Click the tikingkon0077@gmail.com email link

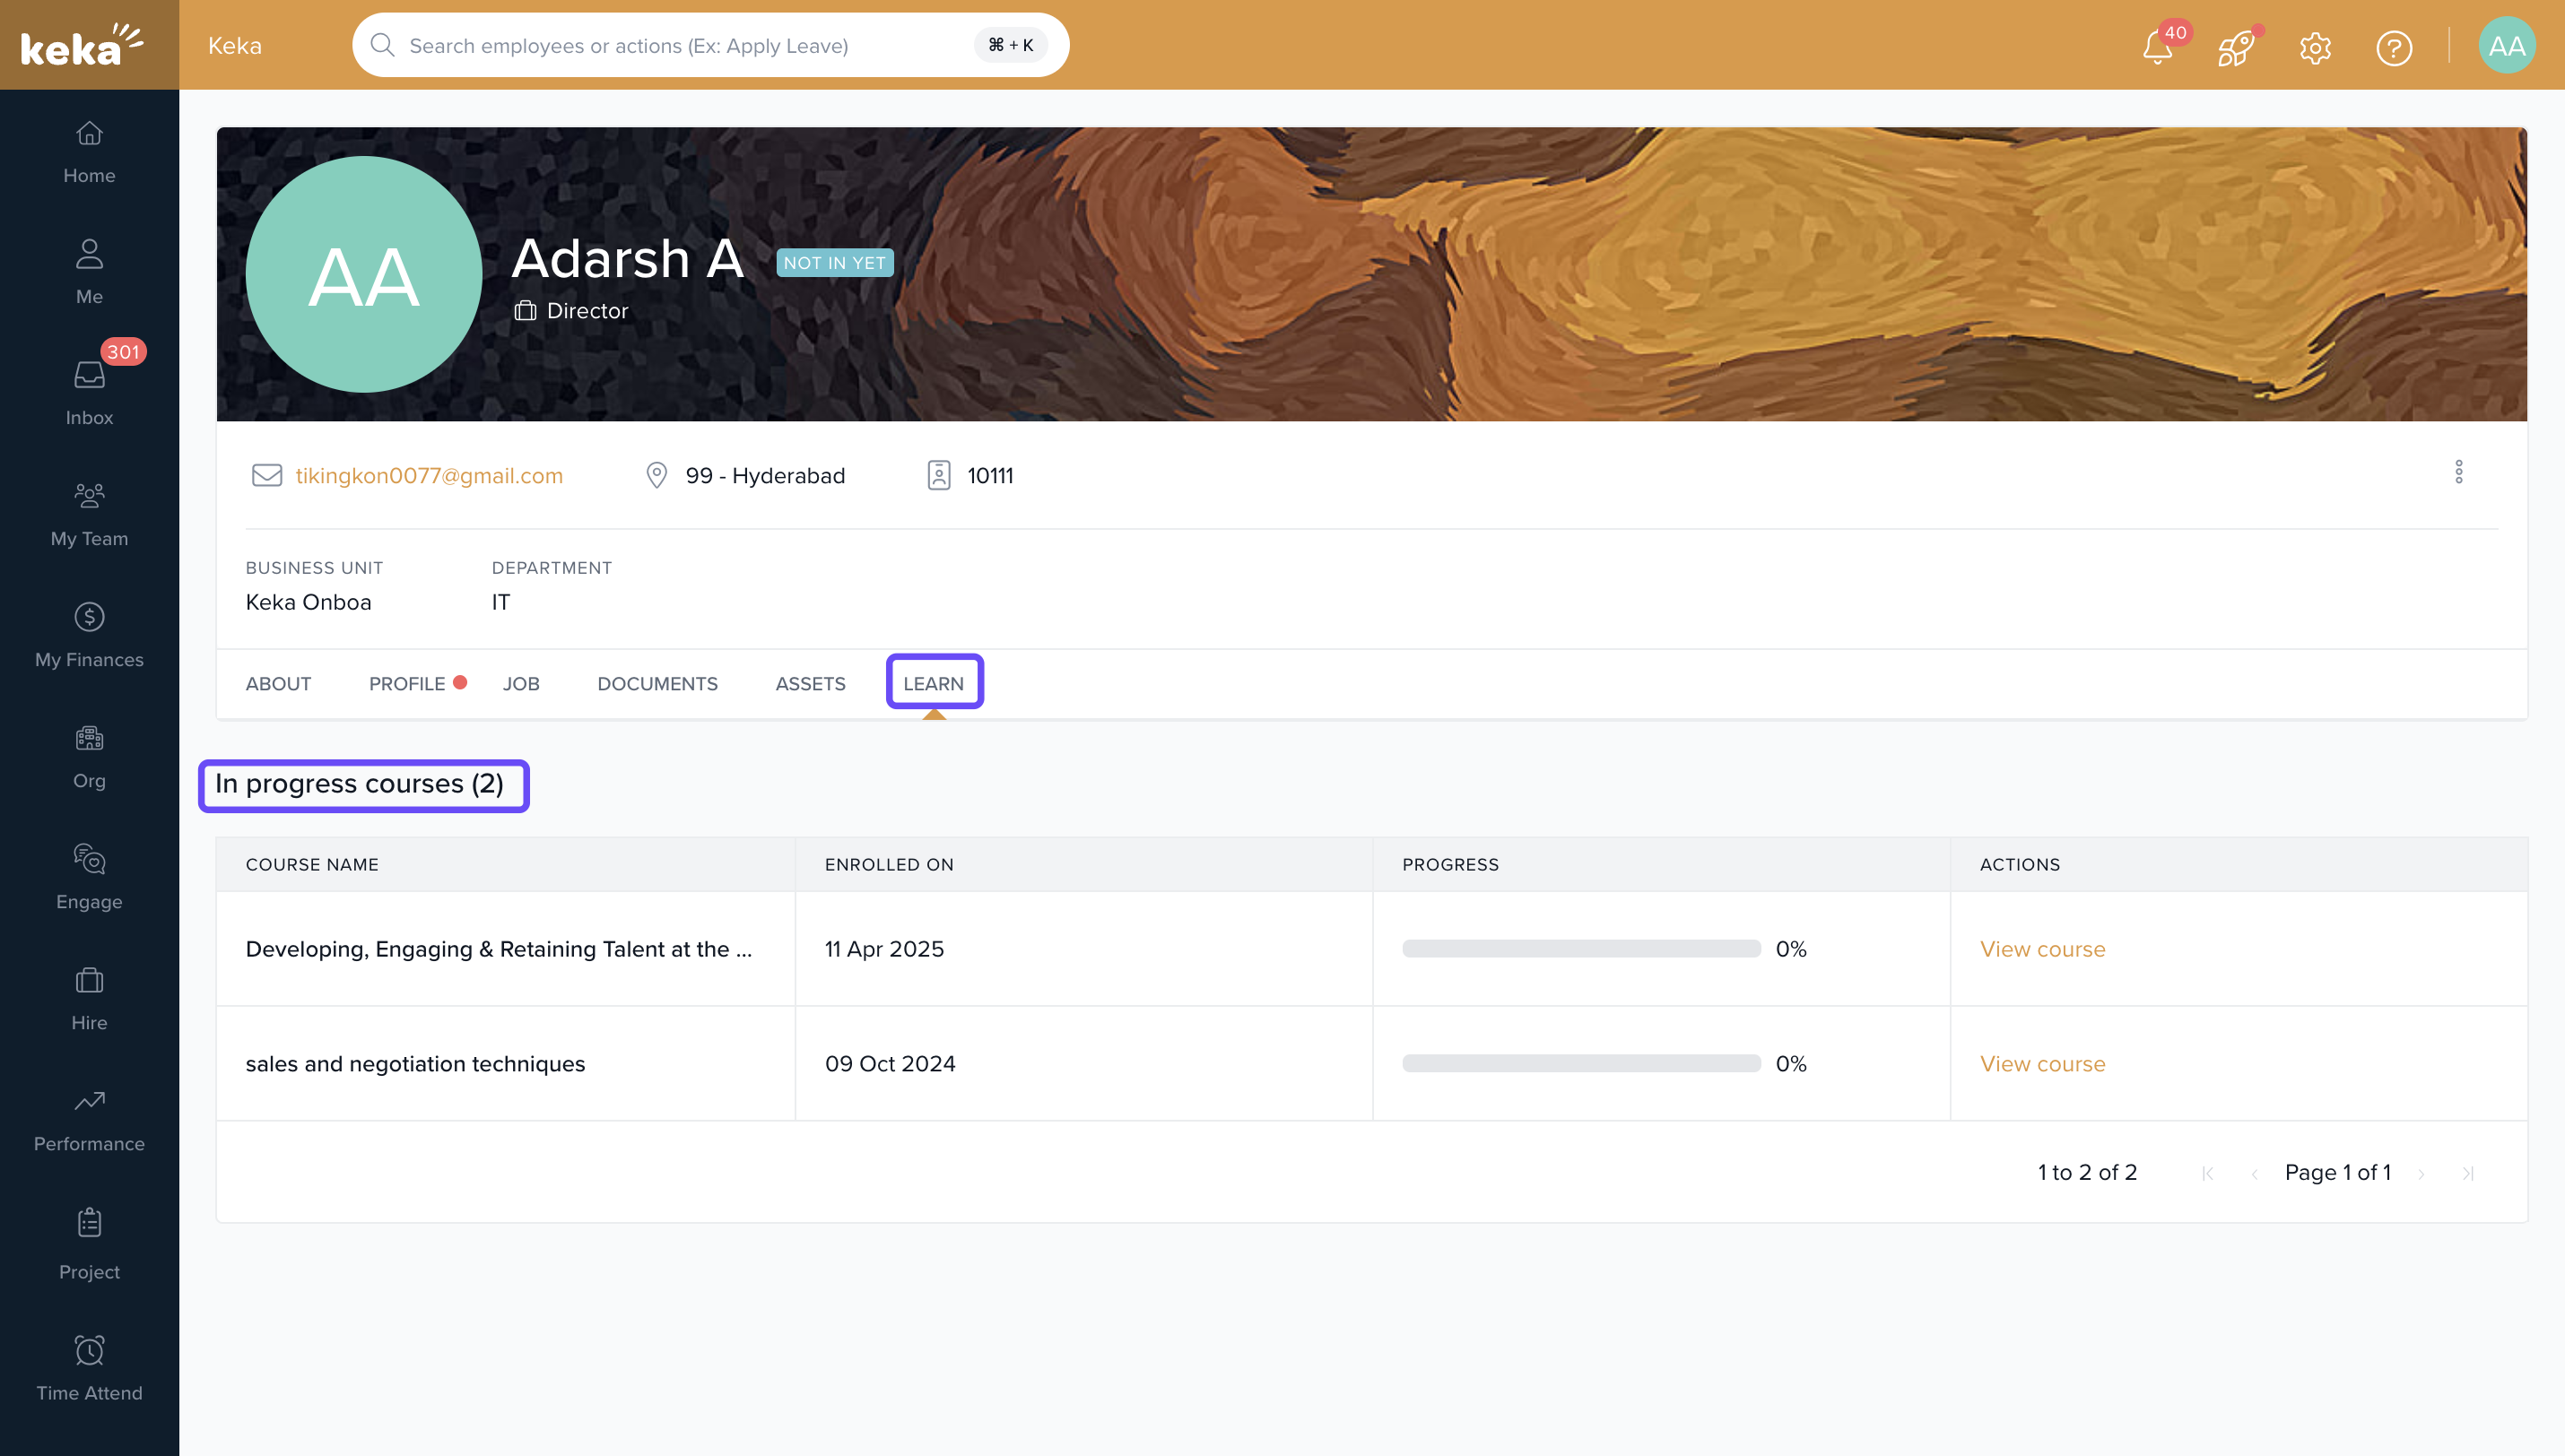pos(429,475)
